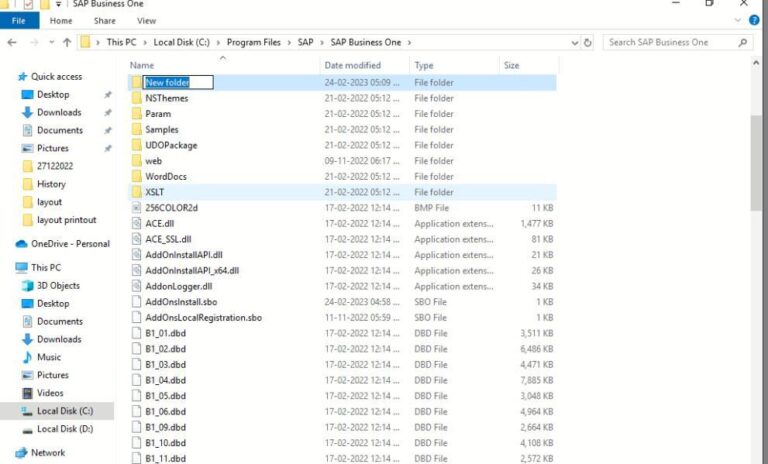Open the History folder in sidebar
The height and width of the screenshot is (464, 768).
click(x=51, y=184)
